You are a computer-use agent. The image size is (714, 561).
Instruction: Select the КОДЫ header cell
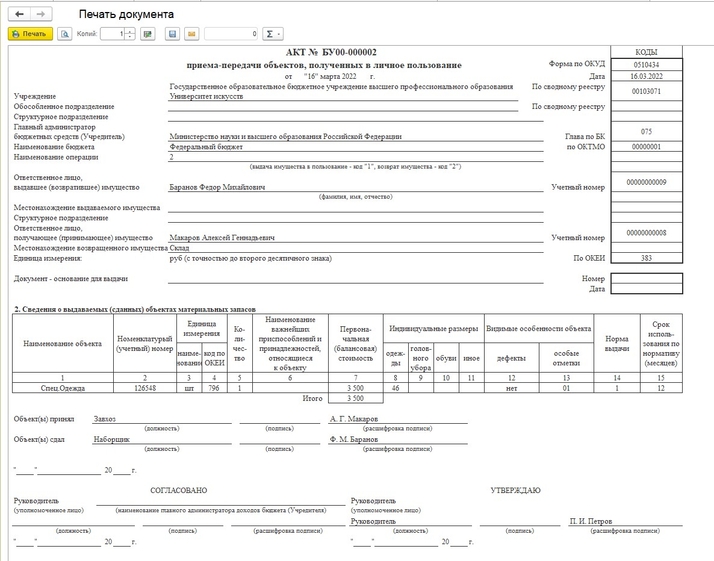click(646, 52)
